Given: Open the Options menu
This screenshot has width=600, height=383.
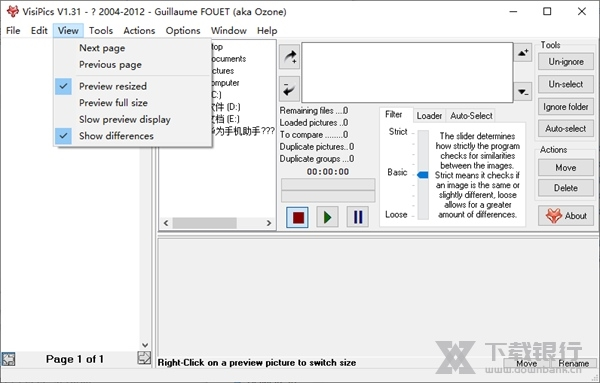Looking at the screenshot, I should 183,31.
